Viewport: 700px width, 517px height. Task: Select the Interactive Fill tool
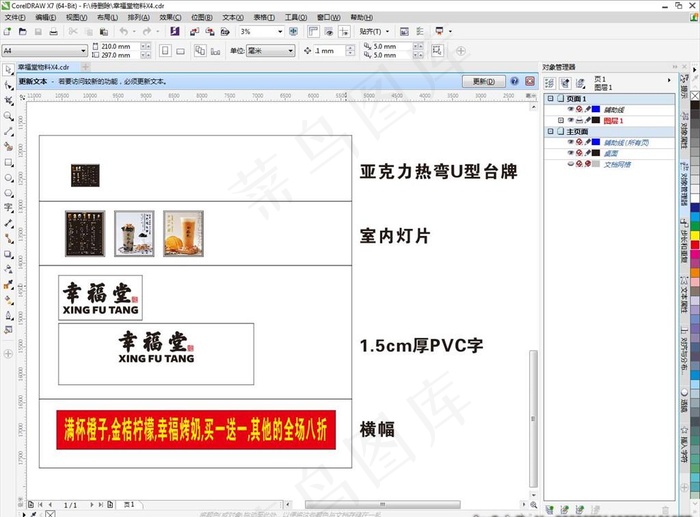[8, 300]
